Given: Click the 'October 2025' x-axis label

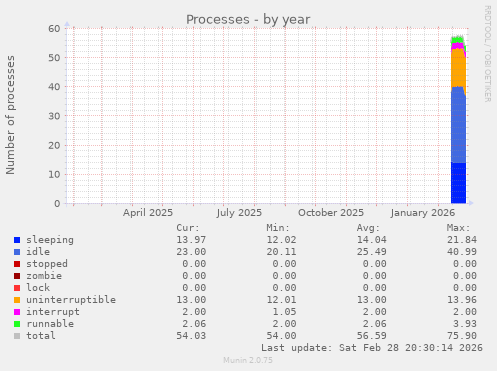Looking at the screenshot, I should click(x=331, y=213).
